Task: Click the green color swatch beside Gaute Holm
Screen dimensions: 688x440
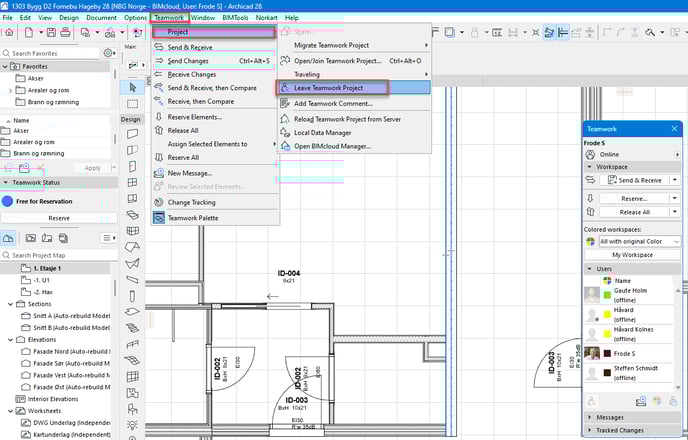Action: tap(607, 295)
